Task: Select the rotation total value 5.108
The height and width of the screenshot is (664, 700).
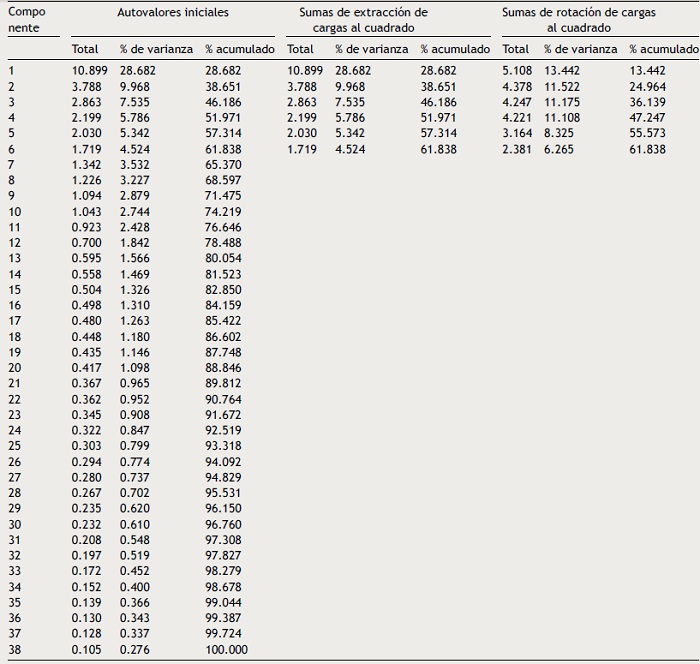Action: [516, 71]
